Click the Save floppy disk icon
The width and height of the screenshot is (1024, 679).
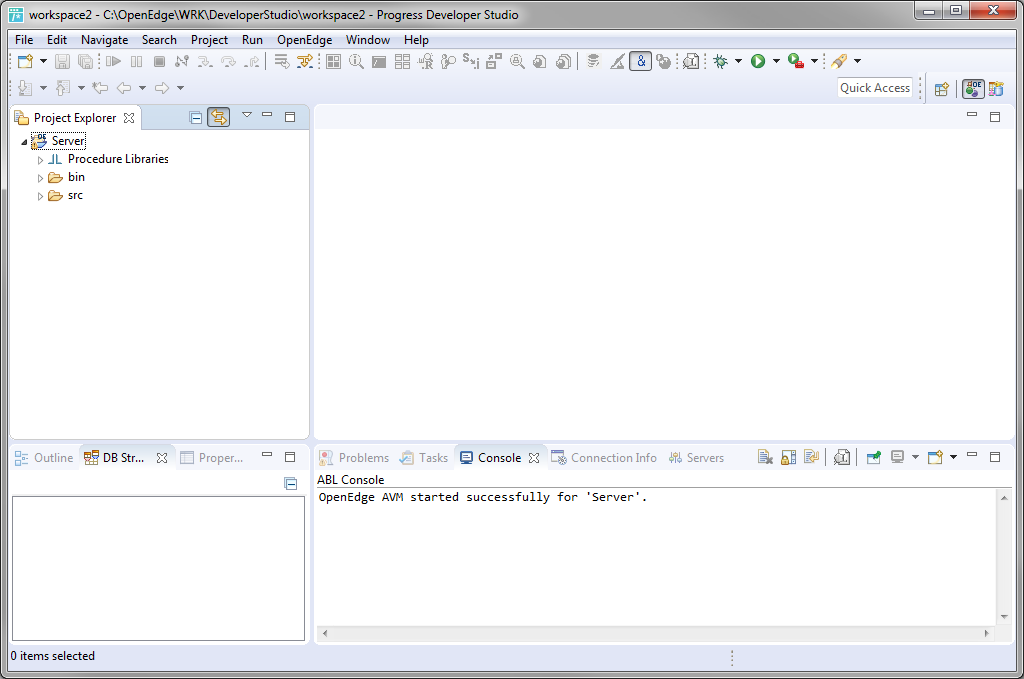pyautogui.click(x=62, y=61)
